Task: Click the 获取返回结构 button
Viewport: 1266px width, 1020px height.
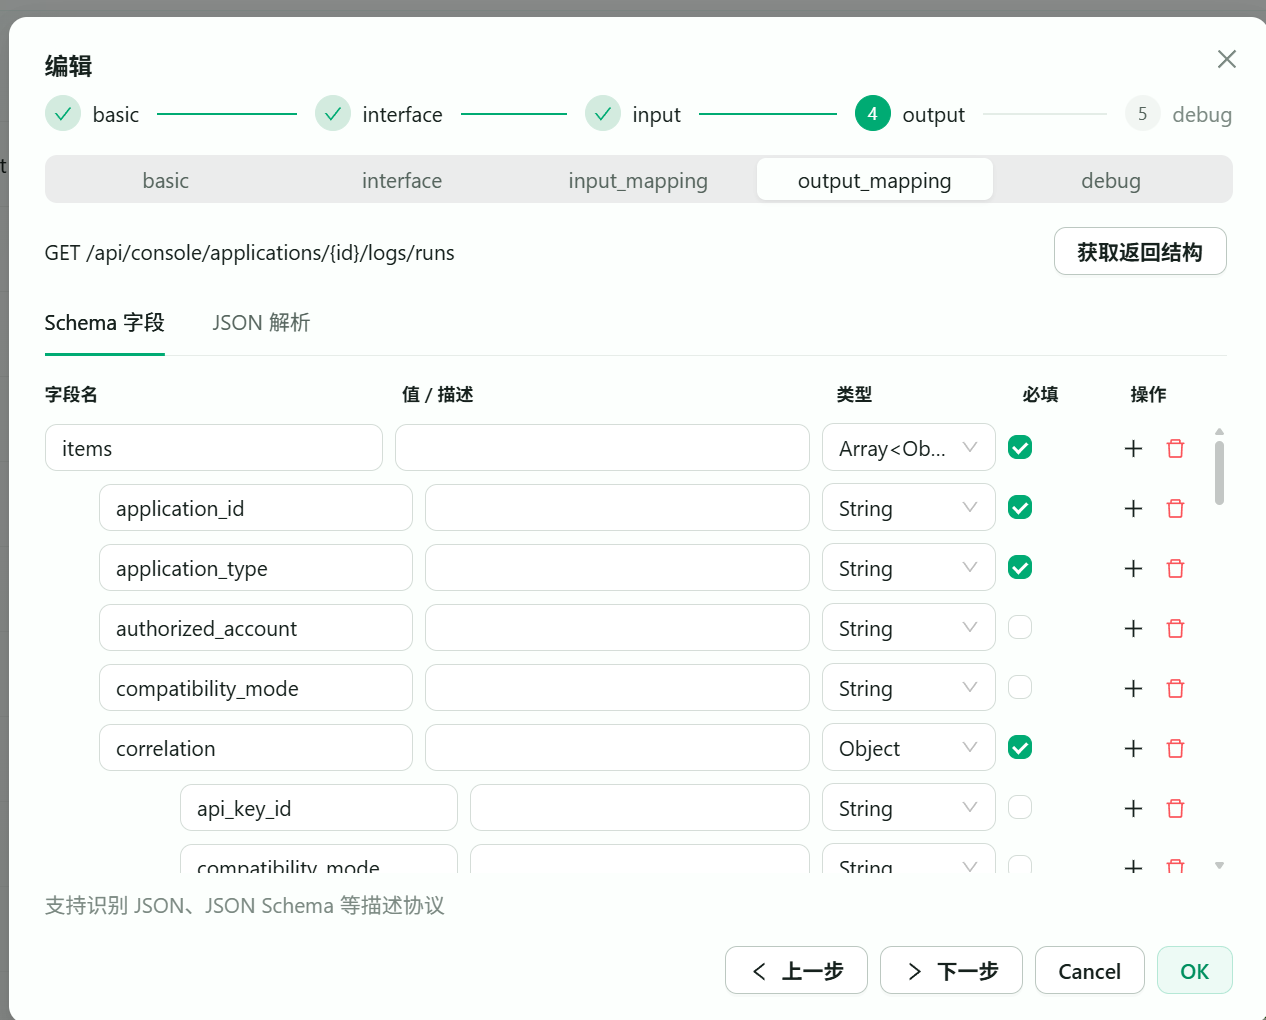Action: pos(1140,251)
